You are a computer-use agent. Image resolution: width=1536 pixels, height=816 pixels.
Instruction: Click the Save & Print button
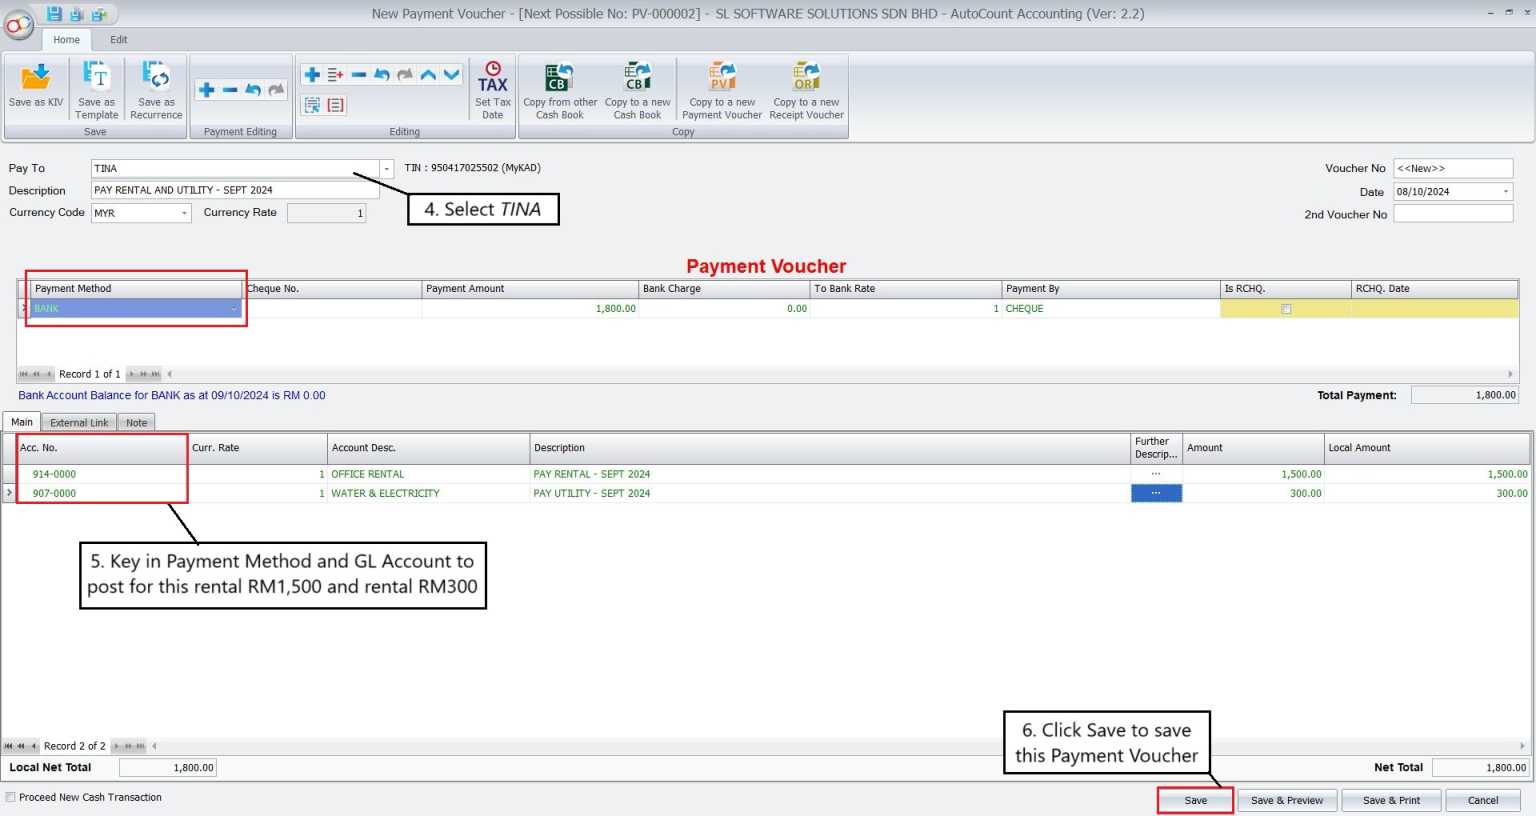pyautogui.click(x=1392, y=800)
